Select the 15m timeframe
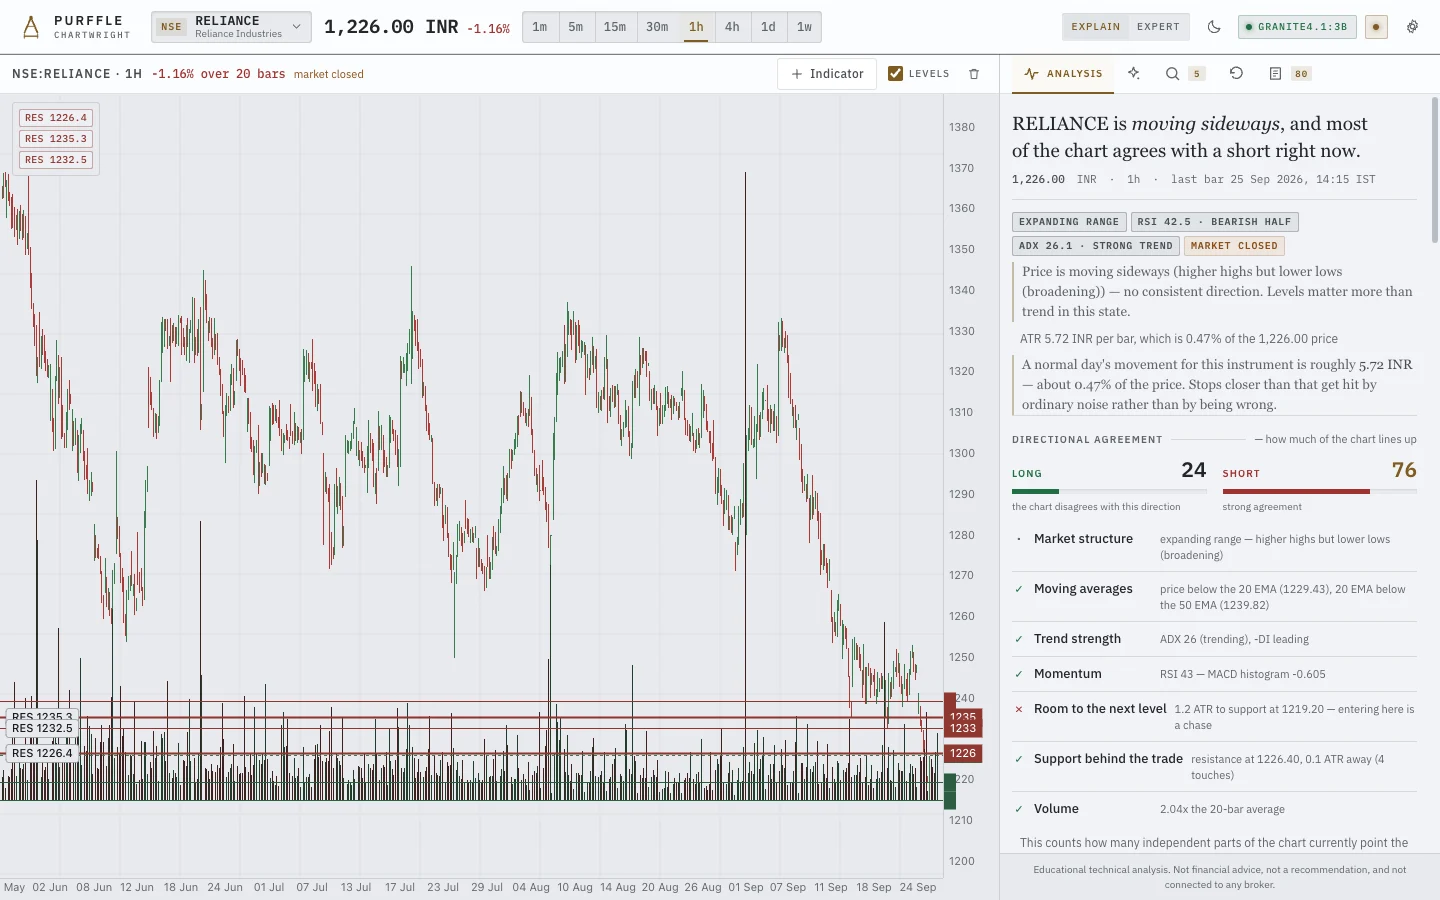This screenshot has width=1440, height=900. pos(615,27)
